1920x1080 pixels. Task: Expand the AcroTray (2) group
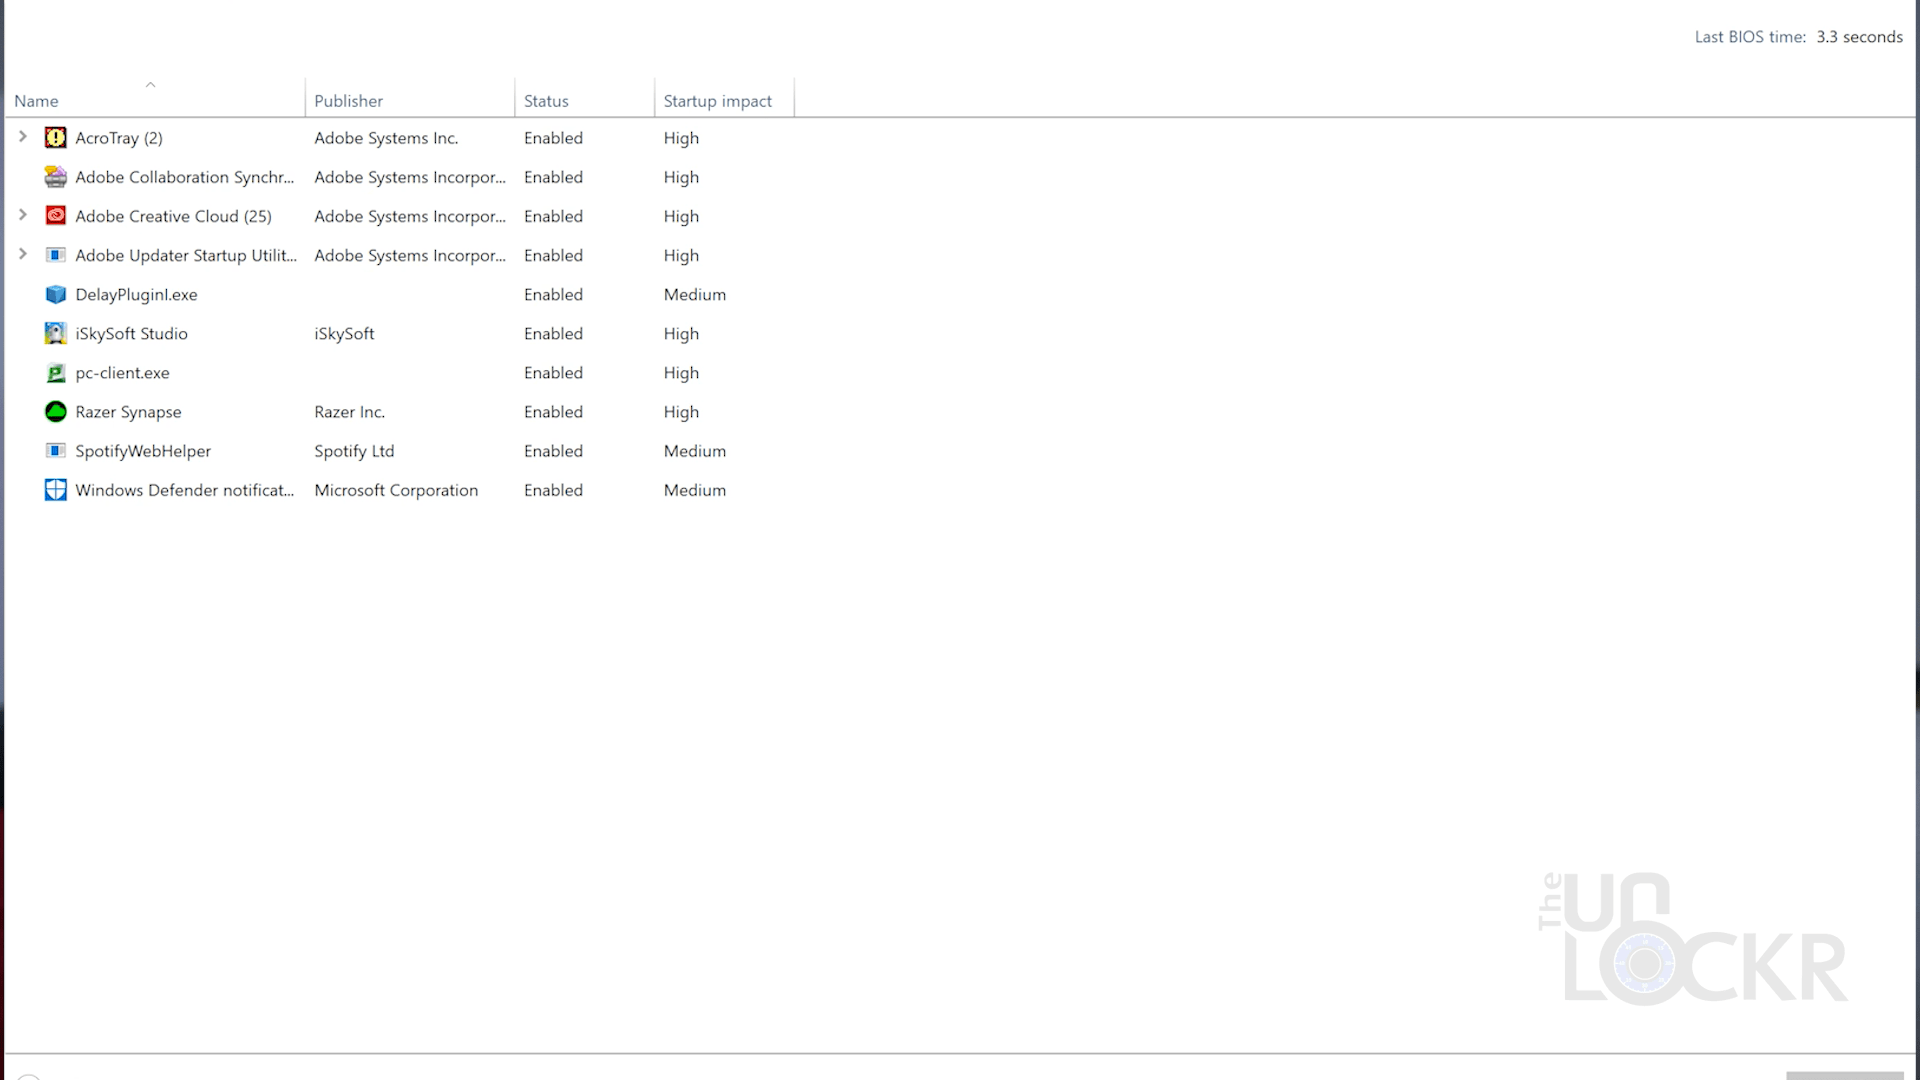tap(23, 137)
